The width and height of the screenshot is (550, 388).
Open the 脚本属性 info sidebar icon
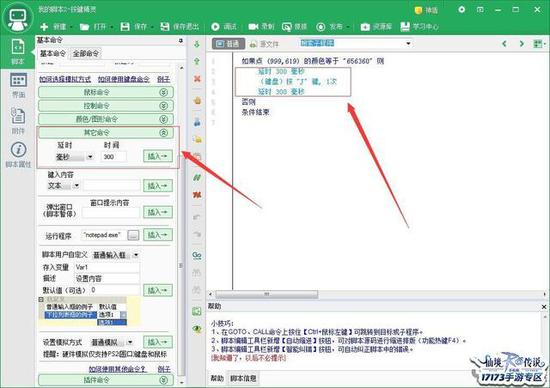18,150
